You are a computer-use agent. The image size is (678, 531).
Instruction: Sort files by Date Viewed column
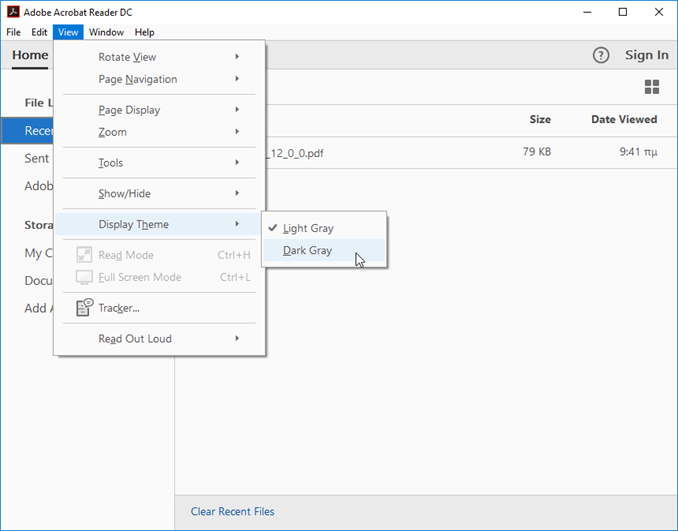point(624,119)
